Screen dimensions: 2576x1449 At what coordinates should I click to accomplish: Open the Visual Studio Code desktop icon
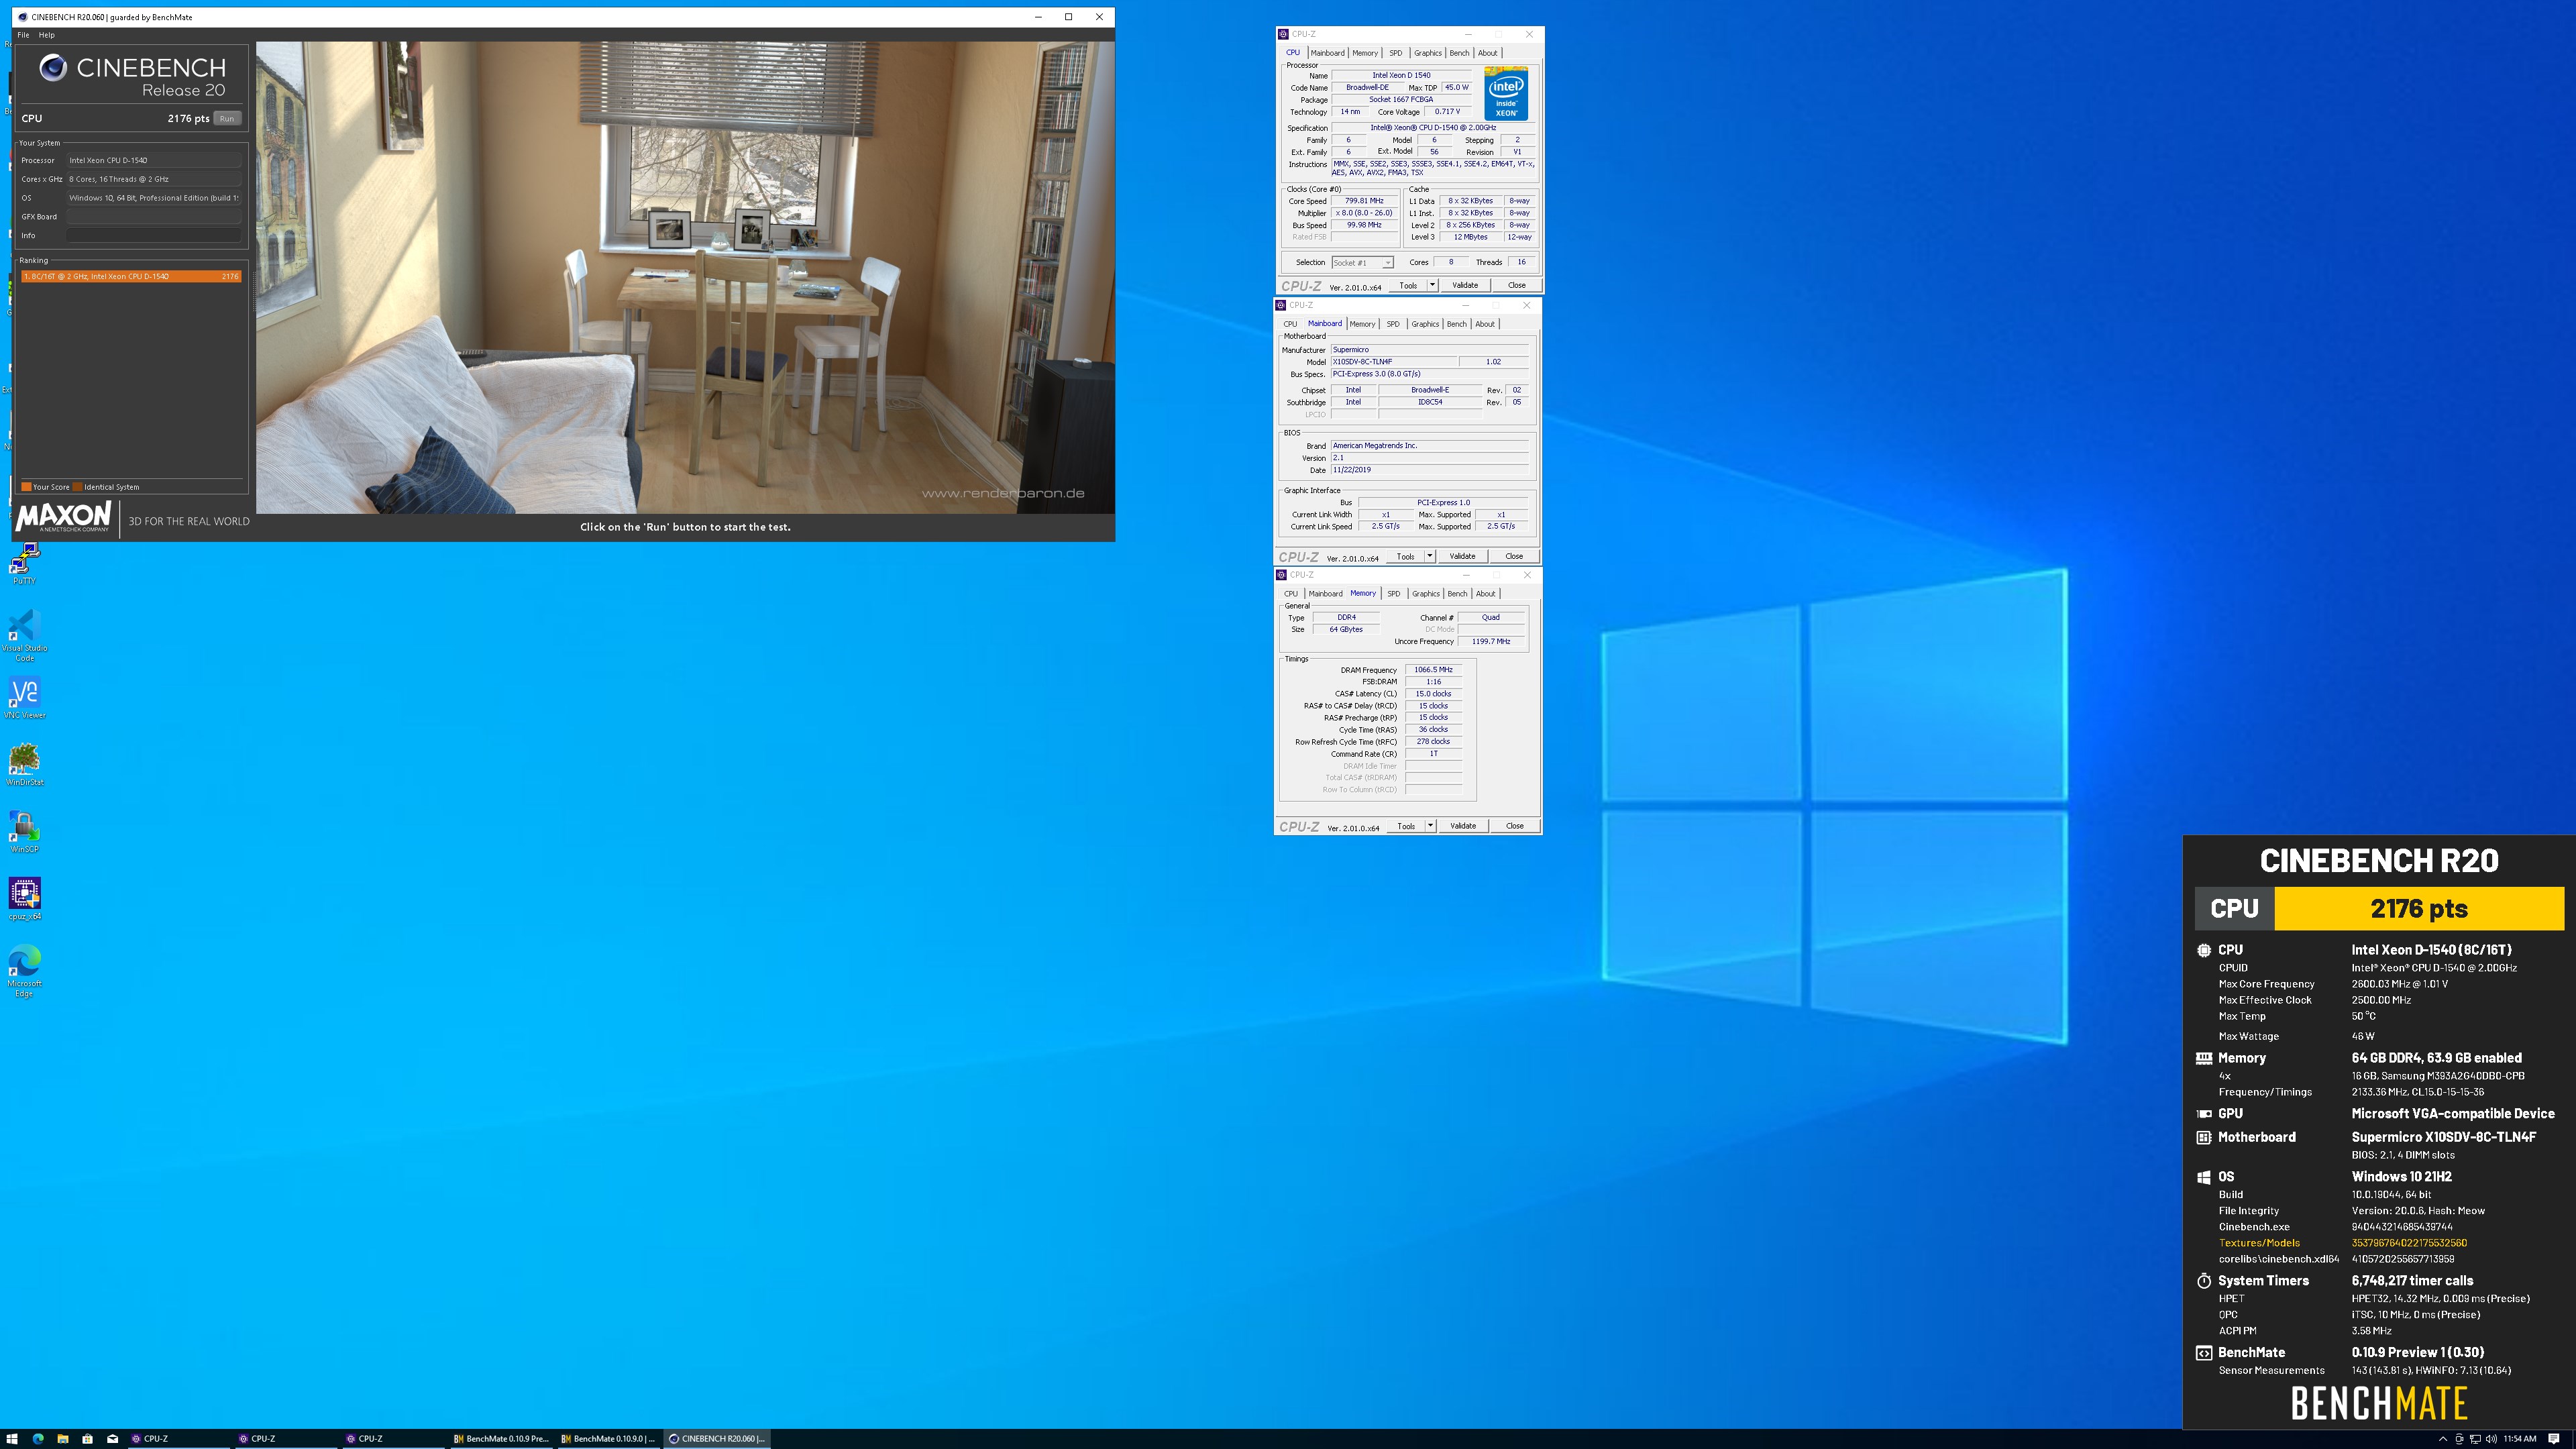(x=24, y=636)
